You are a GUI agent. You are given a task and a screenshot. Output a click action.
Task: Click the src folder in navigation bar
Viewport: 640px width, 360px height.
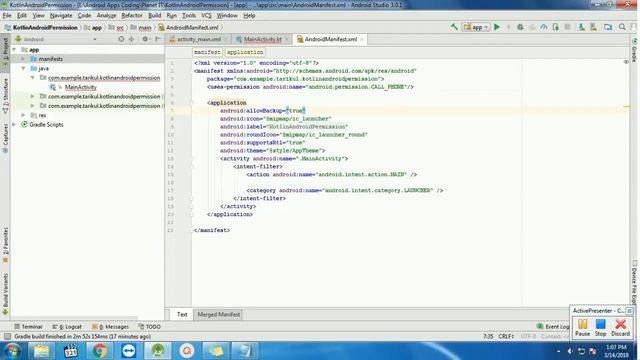[116, 28]
